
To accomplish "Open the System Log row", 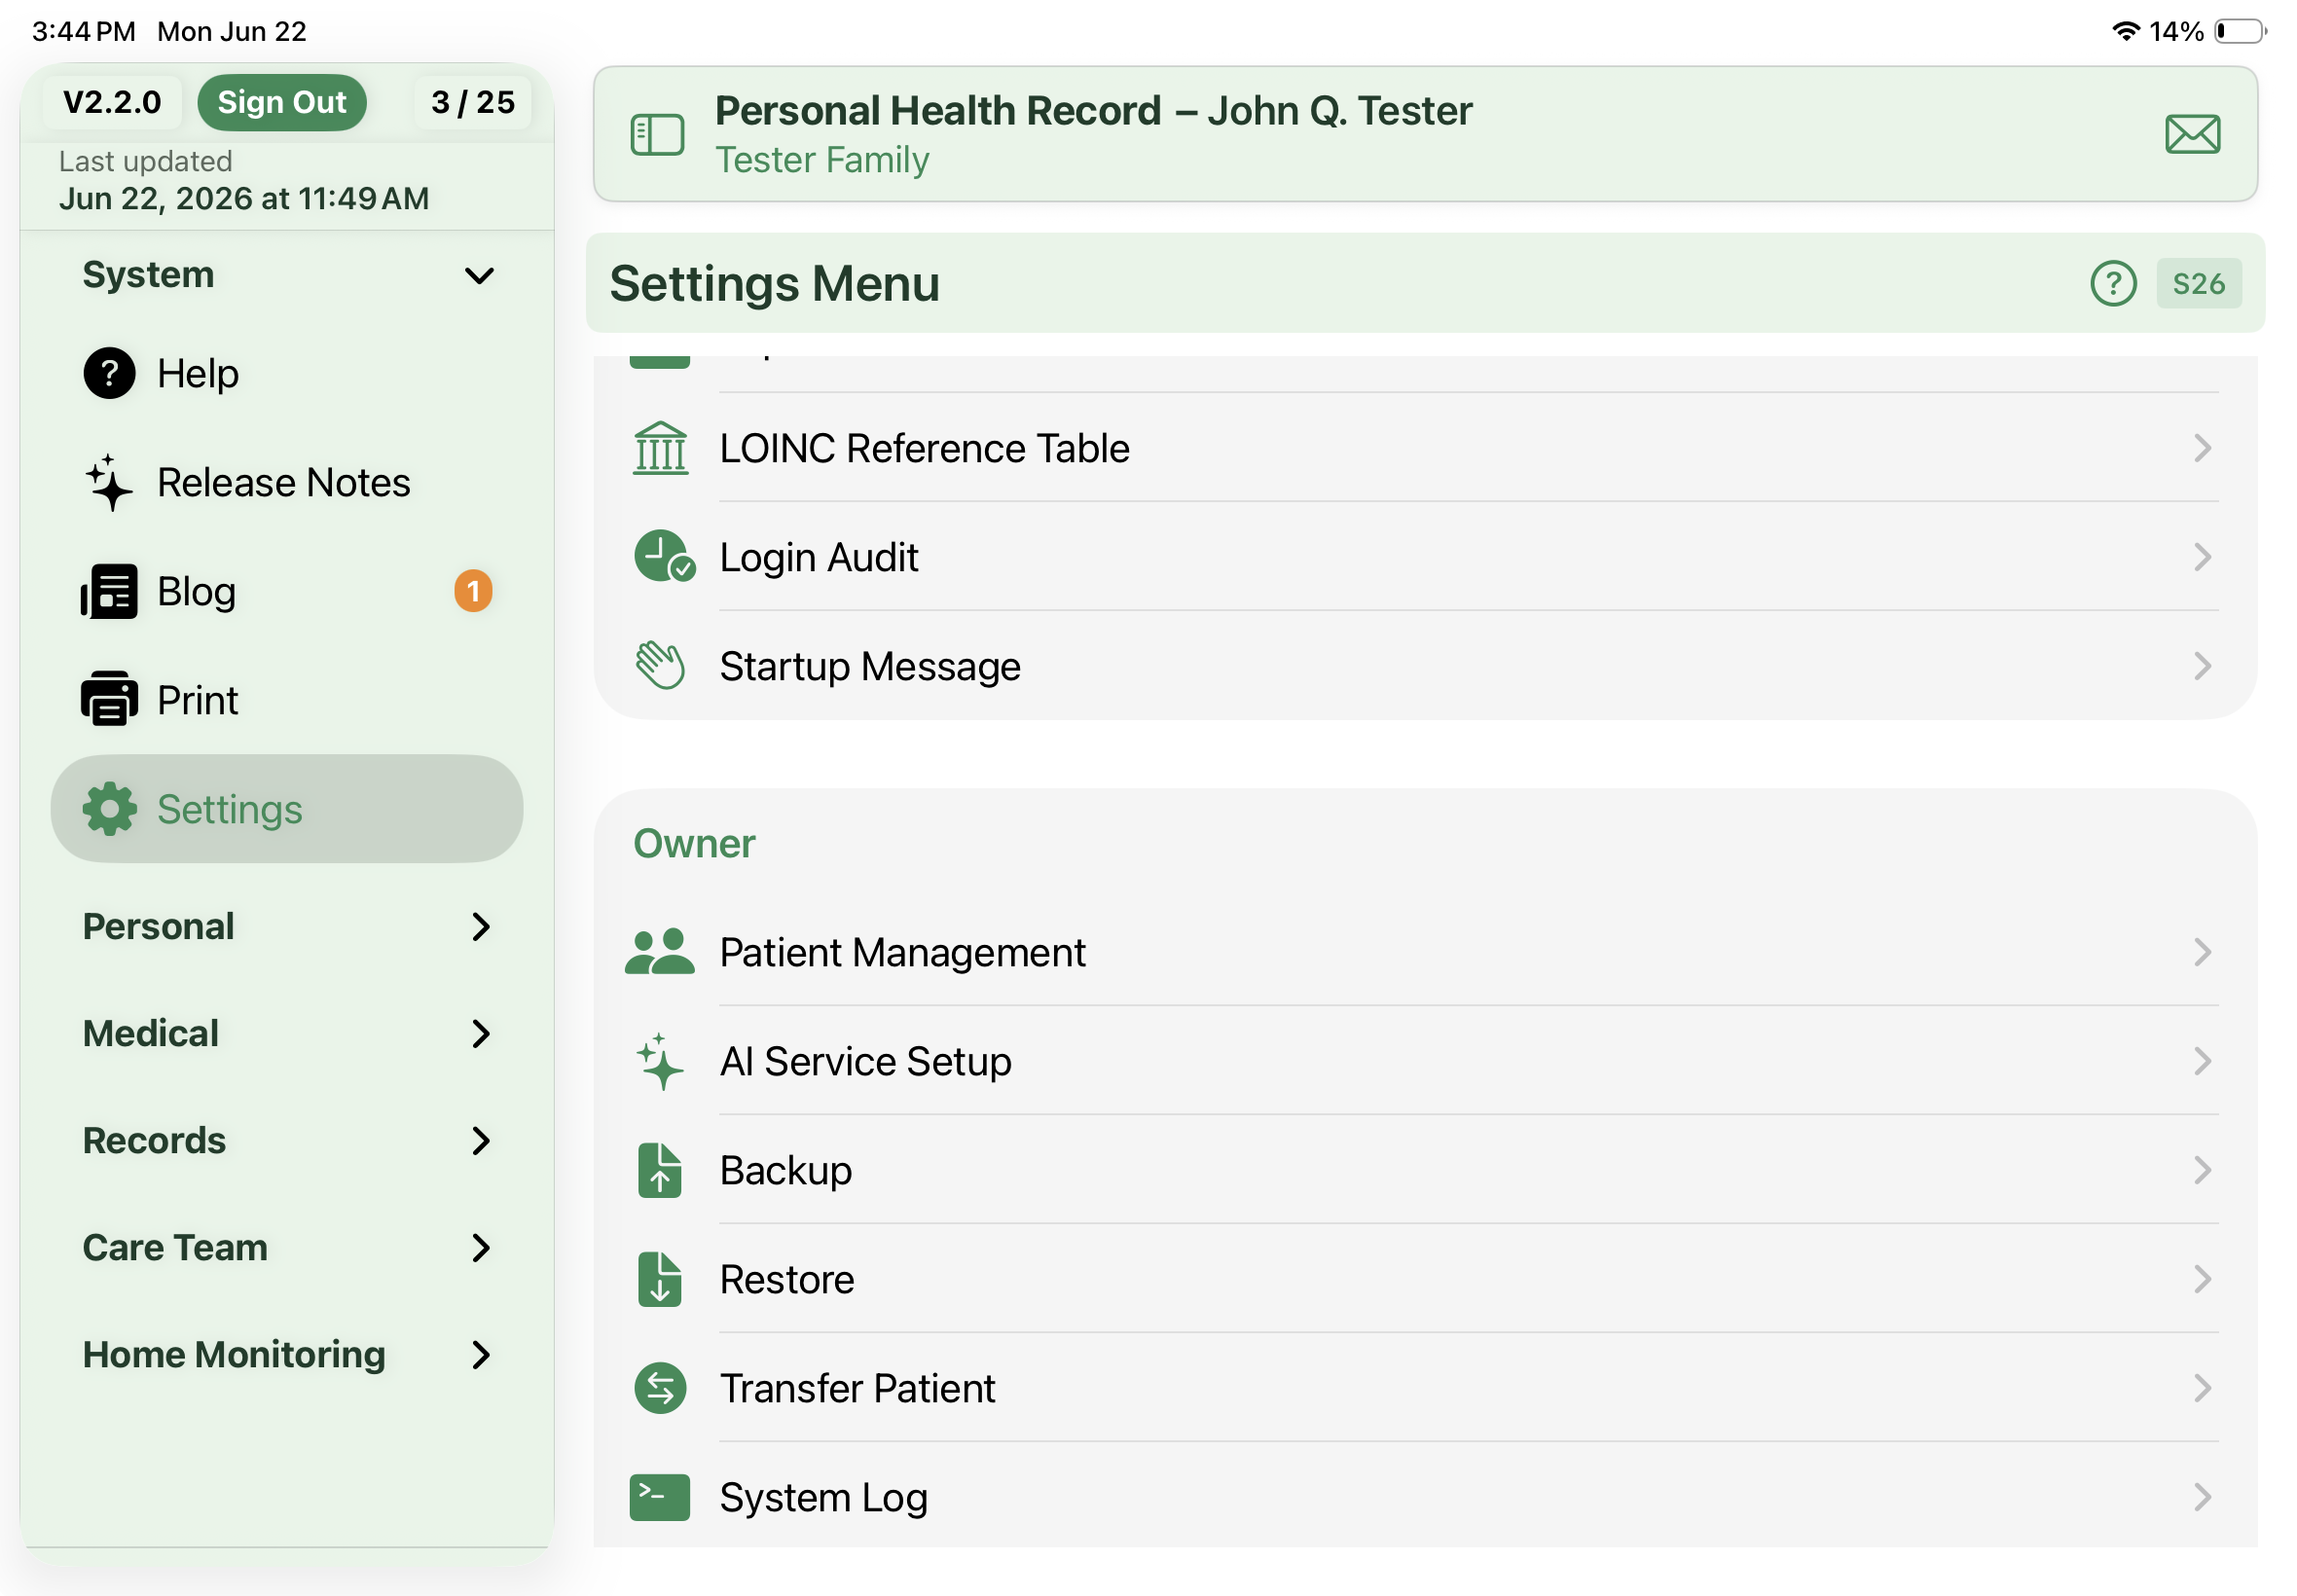I will (x=1424, y=1496).
